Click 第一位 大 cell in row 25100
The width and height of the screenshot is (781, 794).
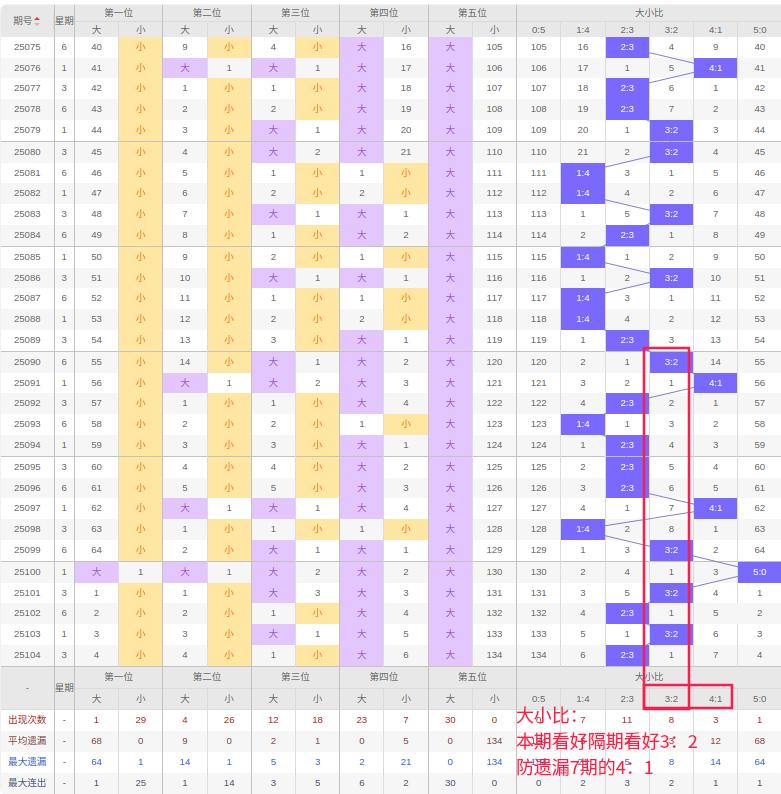coord(96,572)
